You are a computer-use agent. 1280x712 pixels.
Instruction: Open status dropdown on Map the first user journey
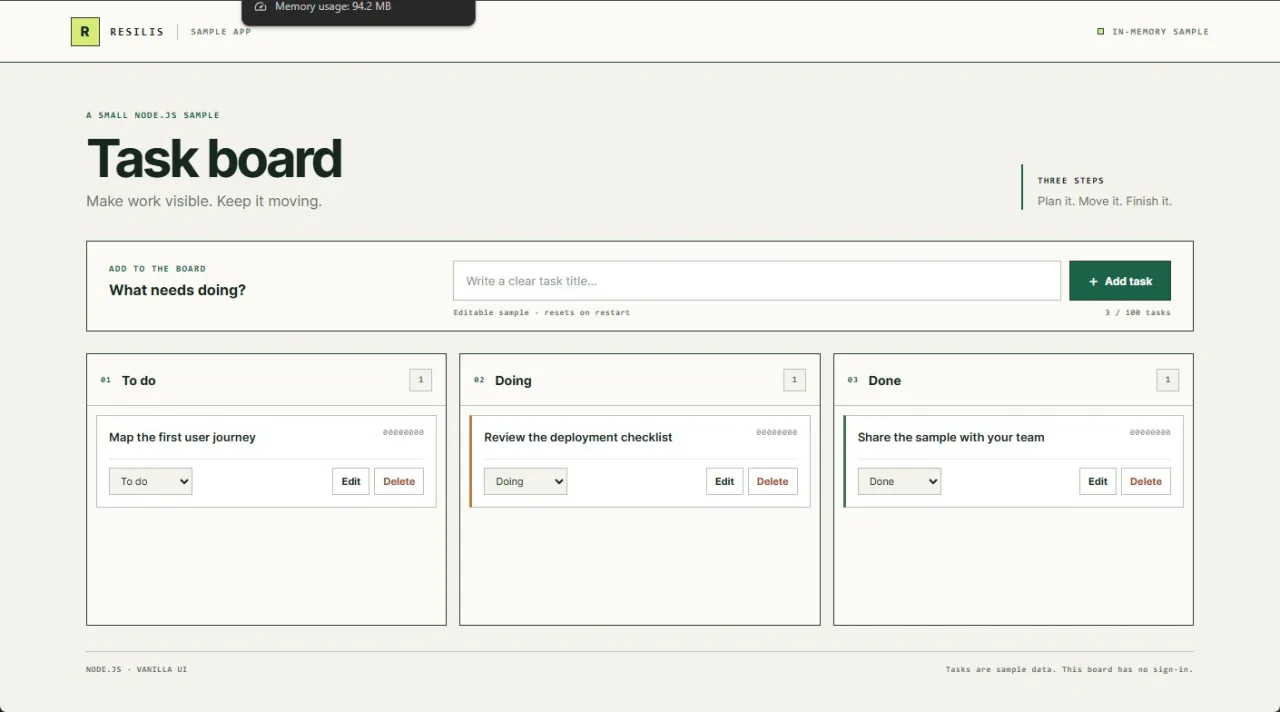point(150,481)
